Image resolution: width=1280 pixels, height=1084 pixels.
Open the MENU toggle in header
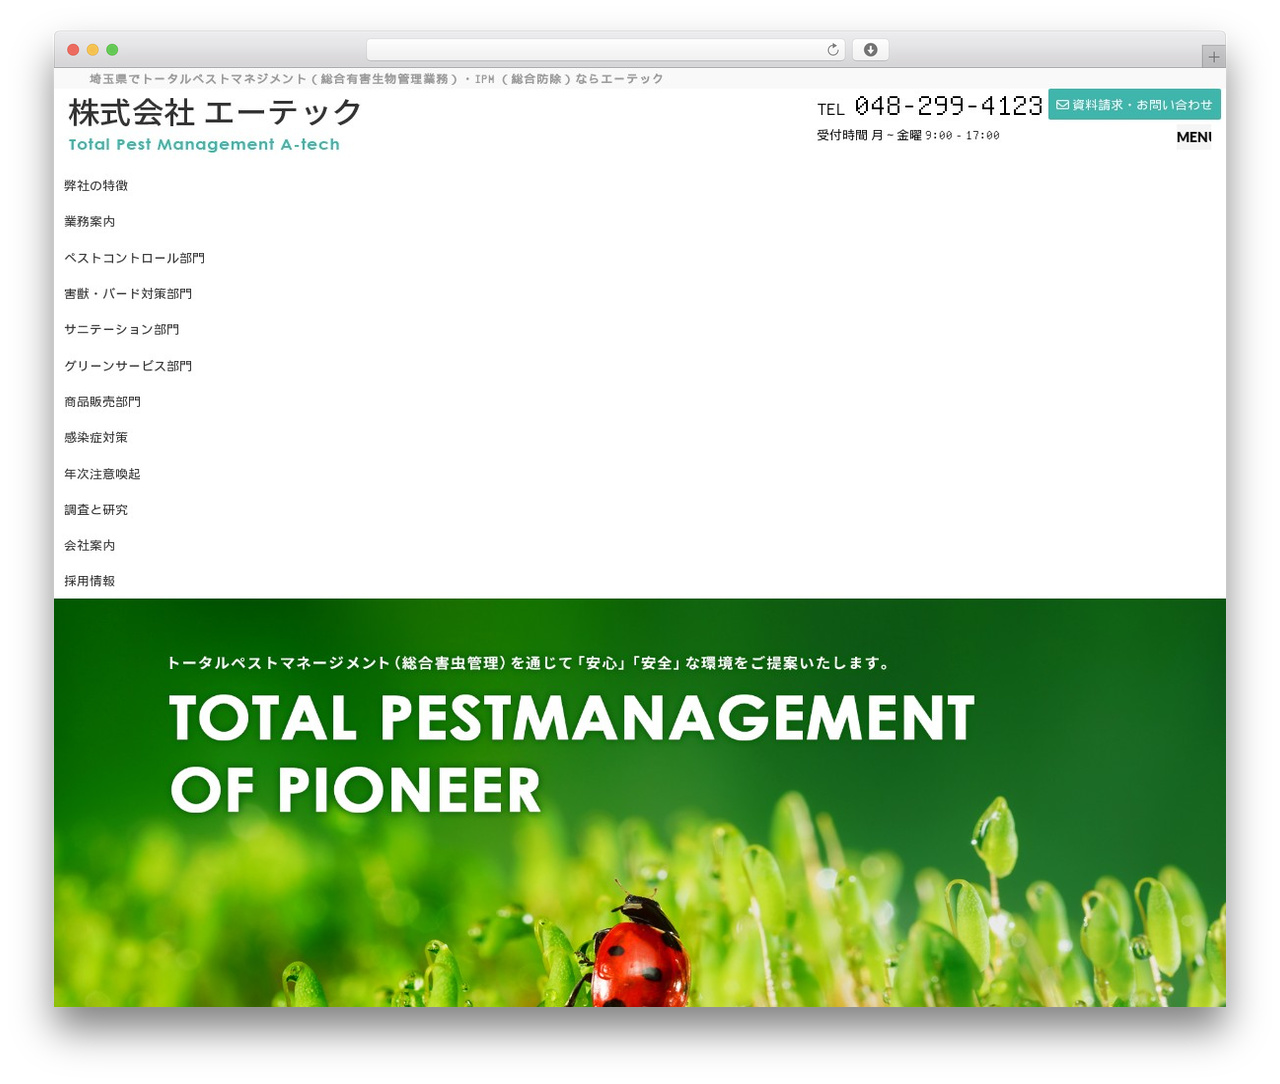[x=1194, y=137]
